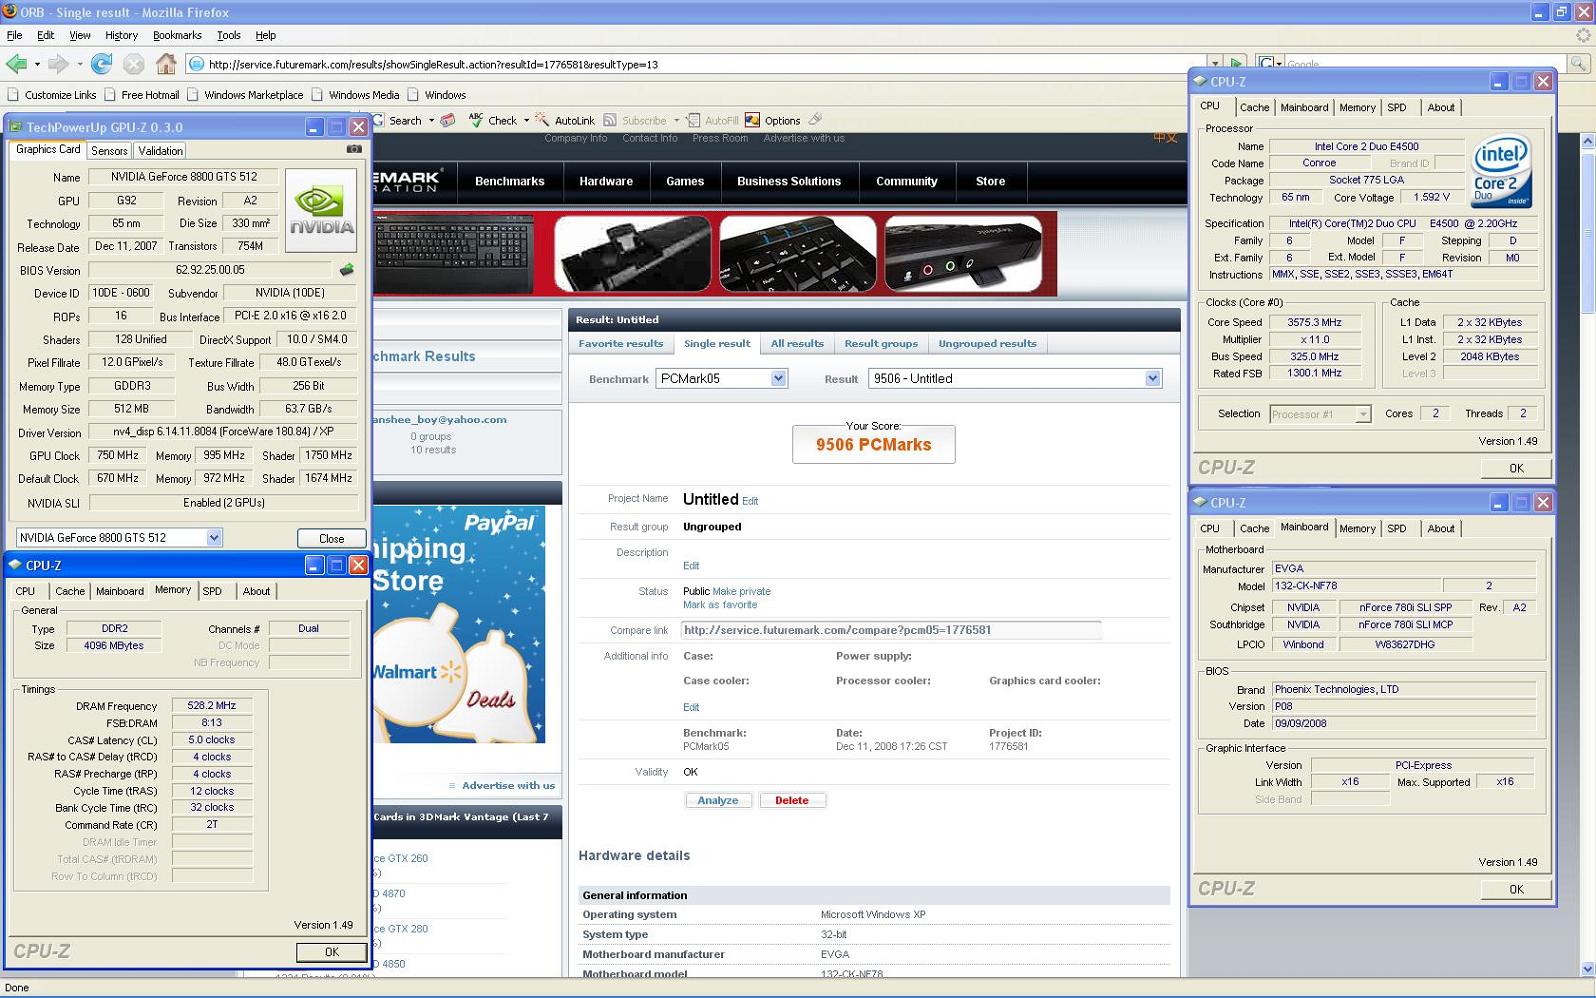Viewport: 1596px width, 998px height.
Task: Open toolbar Options item
Action: point(772,120)
